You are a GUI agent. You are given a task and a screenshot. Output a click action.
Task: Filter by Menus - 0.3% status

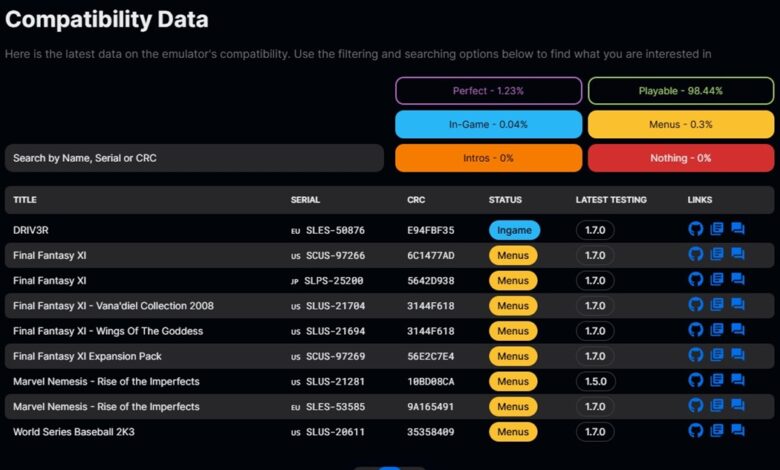coord(681,124)
